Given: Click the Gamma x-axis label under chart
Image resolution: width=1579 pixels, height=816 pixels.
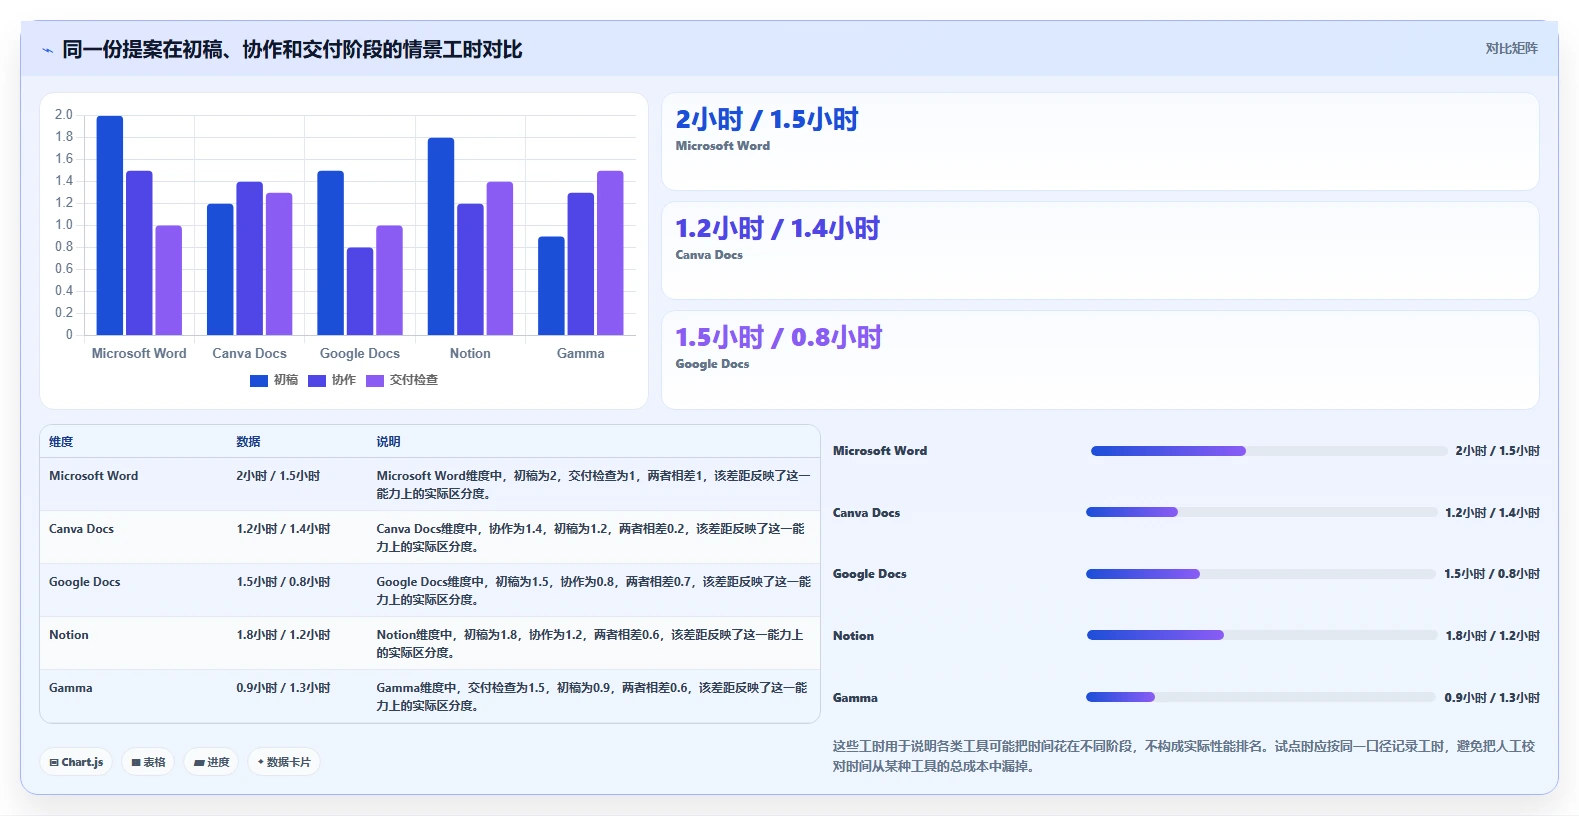Looking at the screenshot, I should click(581, 354).
